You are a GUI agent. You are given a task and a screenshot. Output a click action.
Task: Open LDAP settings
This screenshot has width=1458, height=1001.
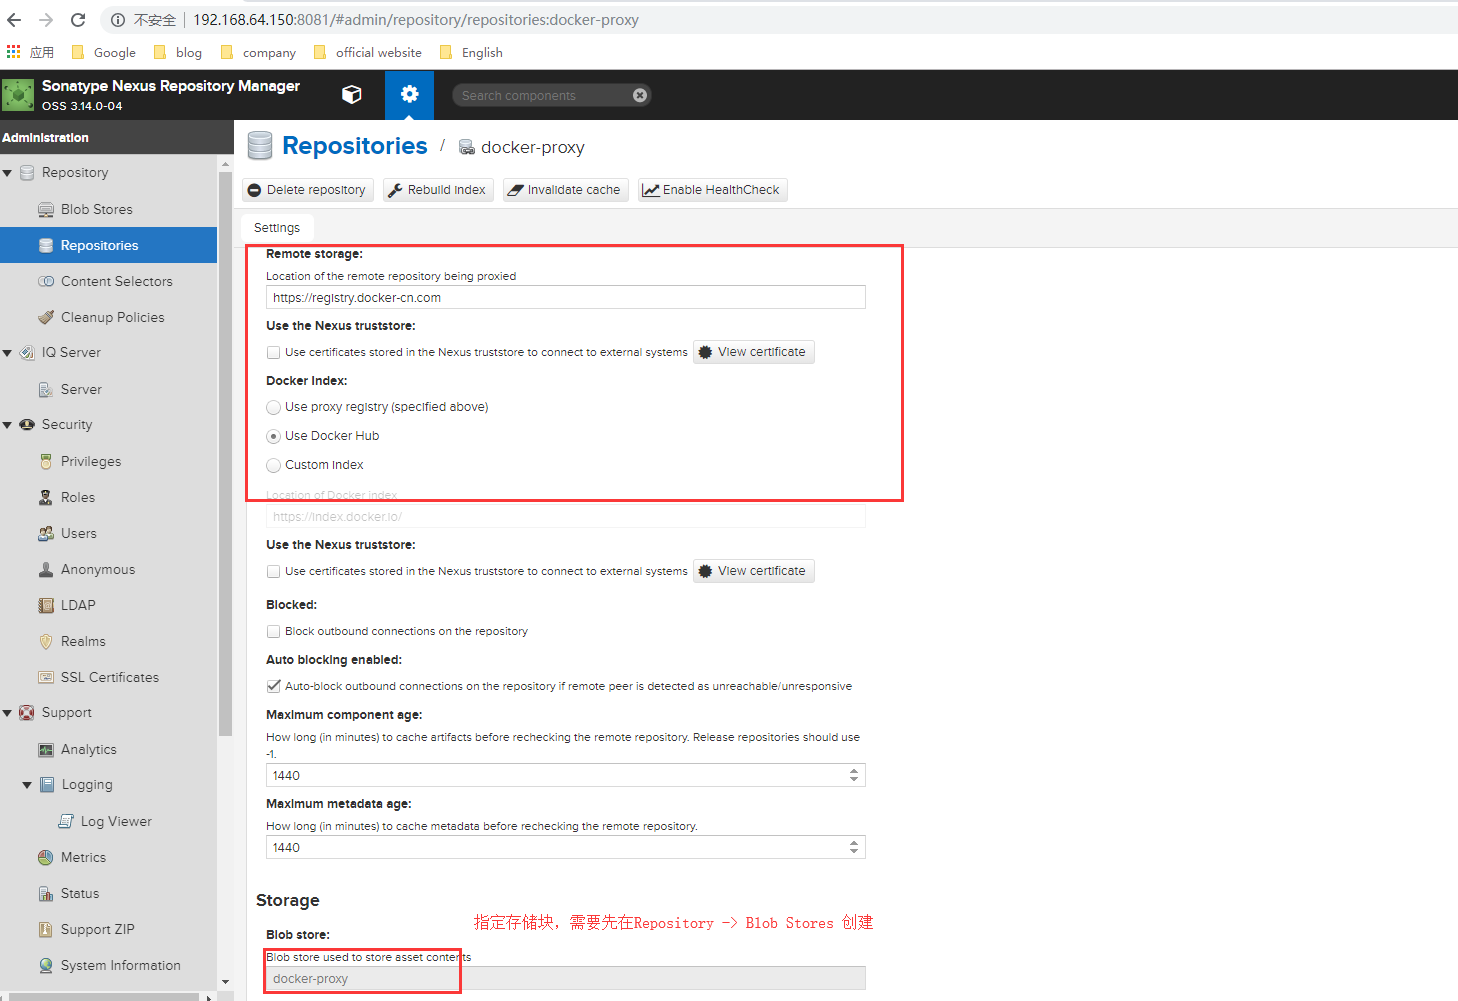pyautogui.click(x=78, y=605)
